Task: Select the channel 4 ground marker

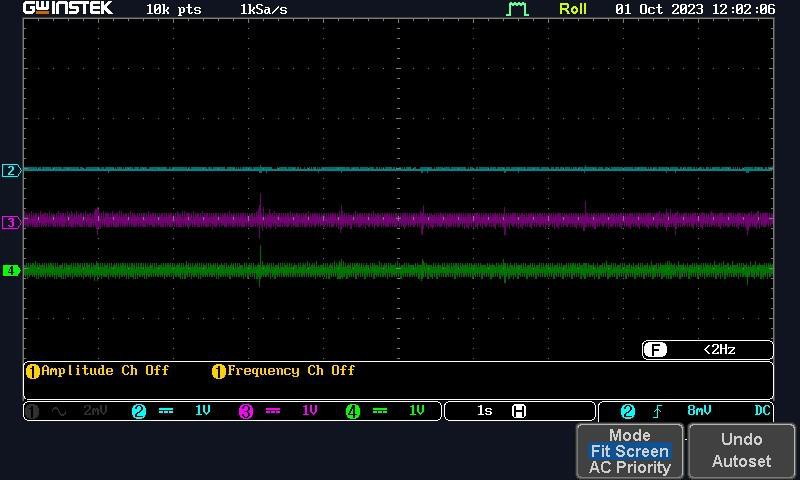Action: click(11, 270)
